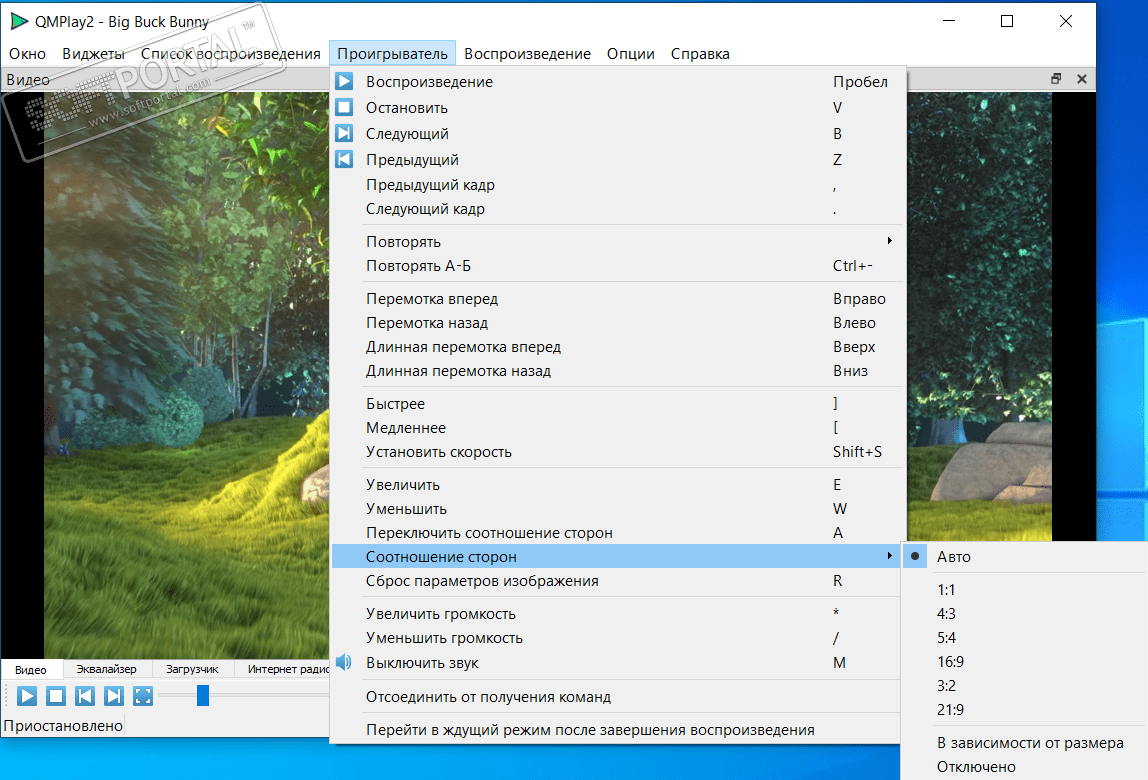Click the next track toolbar button
This screenshot has width=1148, height=780.
pos(113,696)
